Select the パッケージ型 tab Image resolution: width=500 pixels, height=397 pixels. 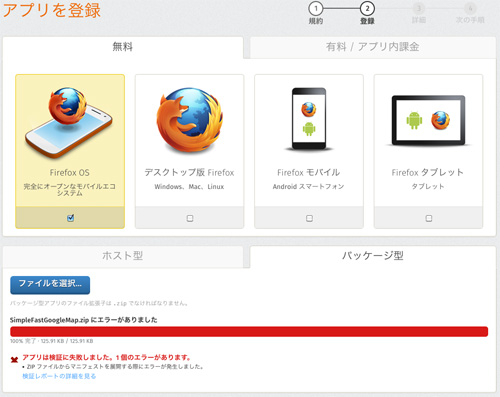click(373, 256)
